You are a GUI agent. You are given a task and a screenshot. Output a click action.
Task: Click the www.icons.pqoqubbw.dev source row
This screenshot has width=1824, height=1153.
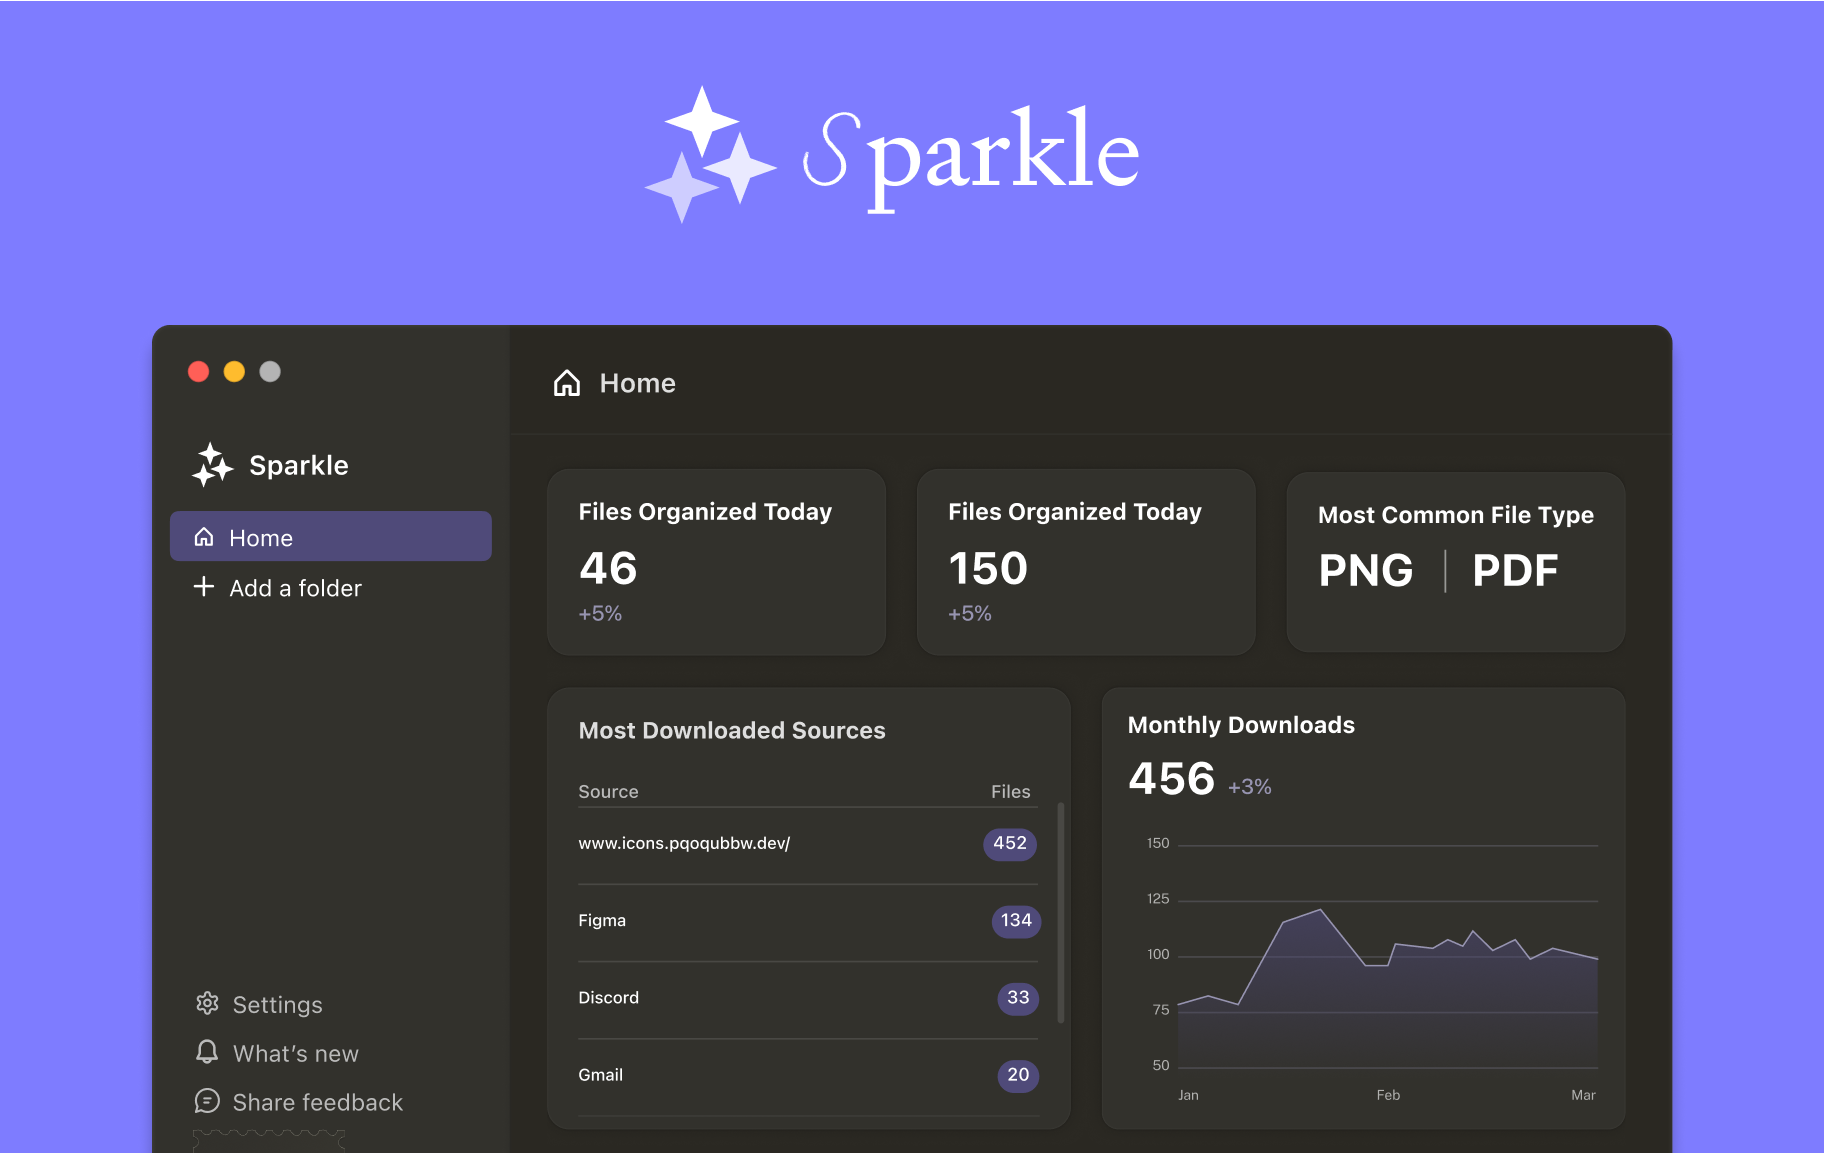[684, 844]
